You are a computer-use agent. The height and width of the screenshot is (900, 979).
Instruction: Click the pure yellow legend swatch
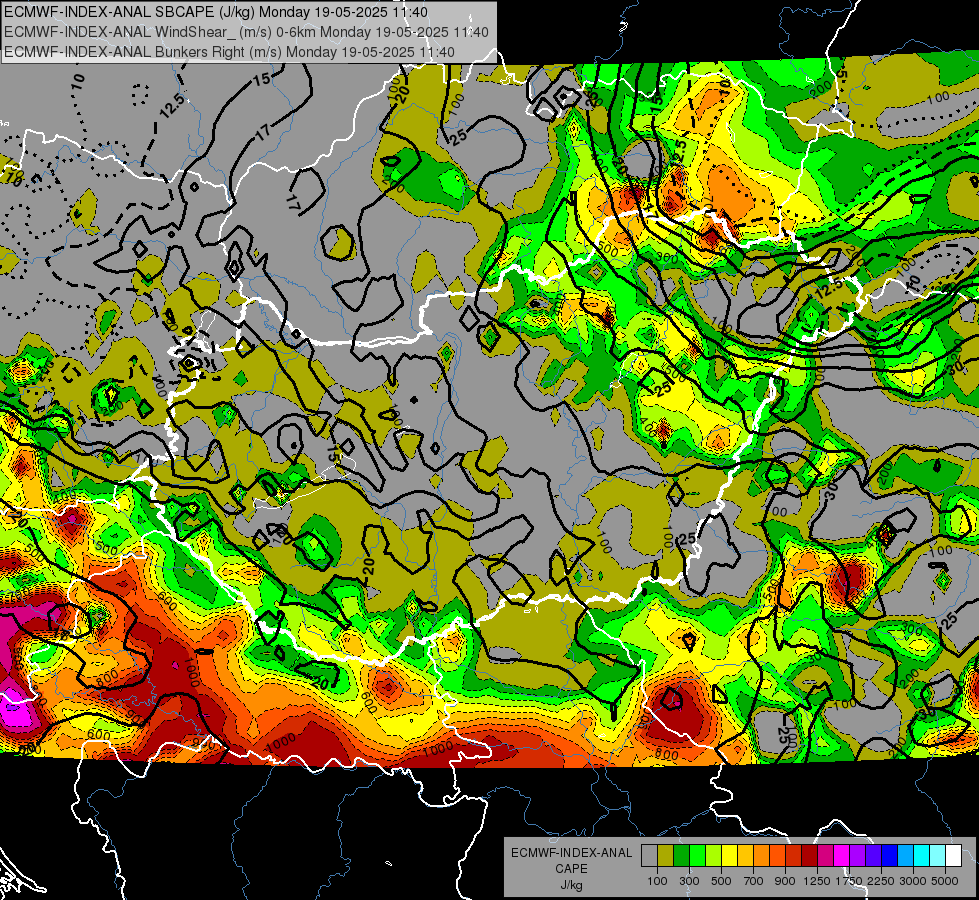pyautogui.click(x=729, y=855)
